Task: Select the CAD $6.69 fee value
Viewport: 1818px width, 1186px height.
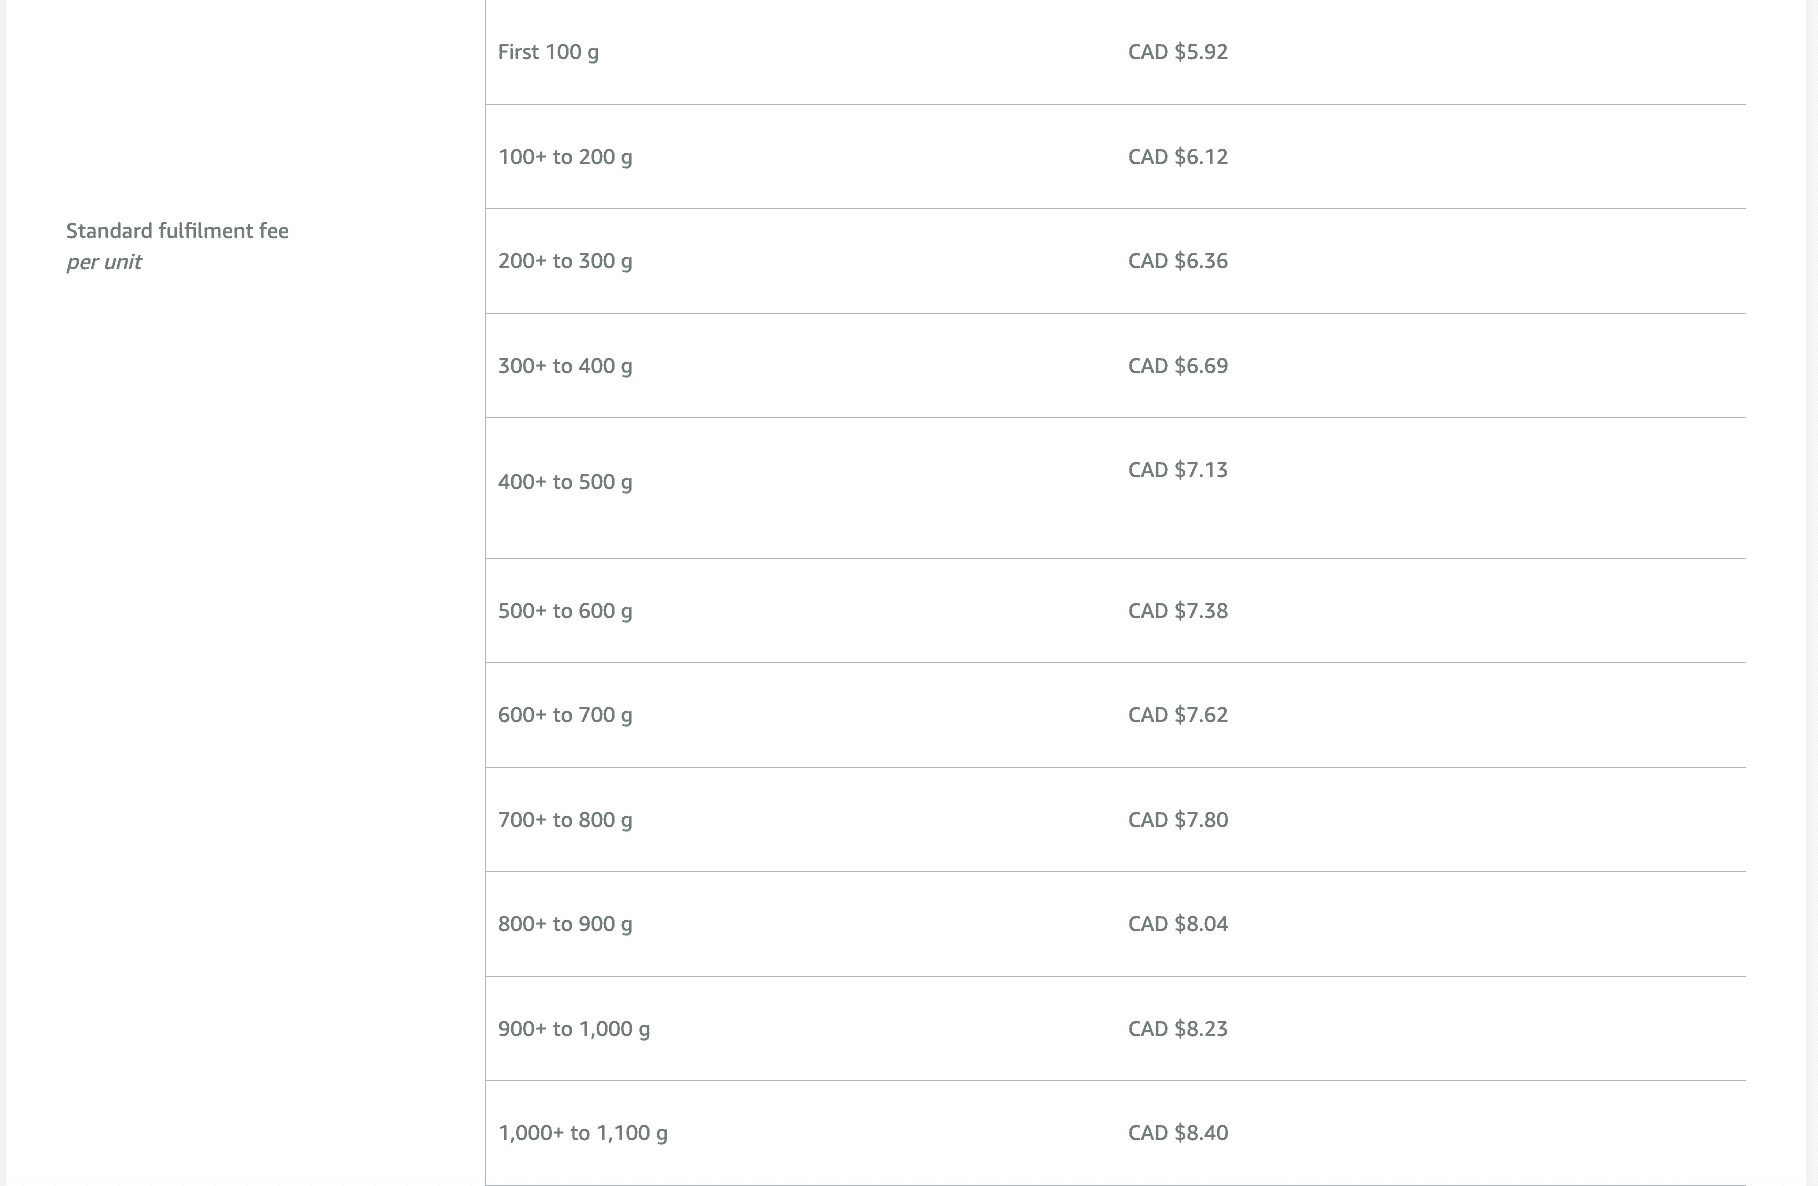Action: (1177, 366)
